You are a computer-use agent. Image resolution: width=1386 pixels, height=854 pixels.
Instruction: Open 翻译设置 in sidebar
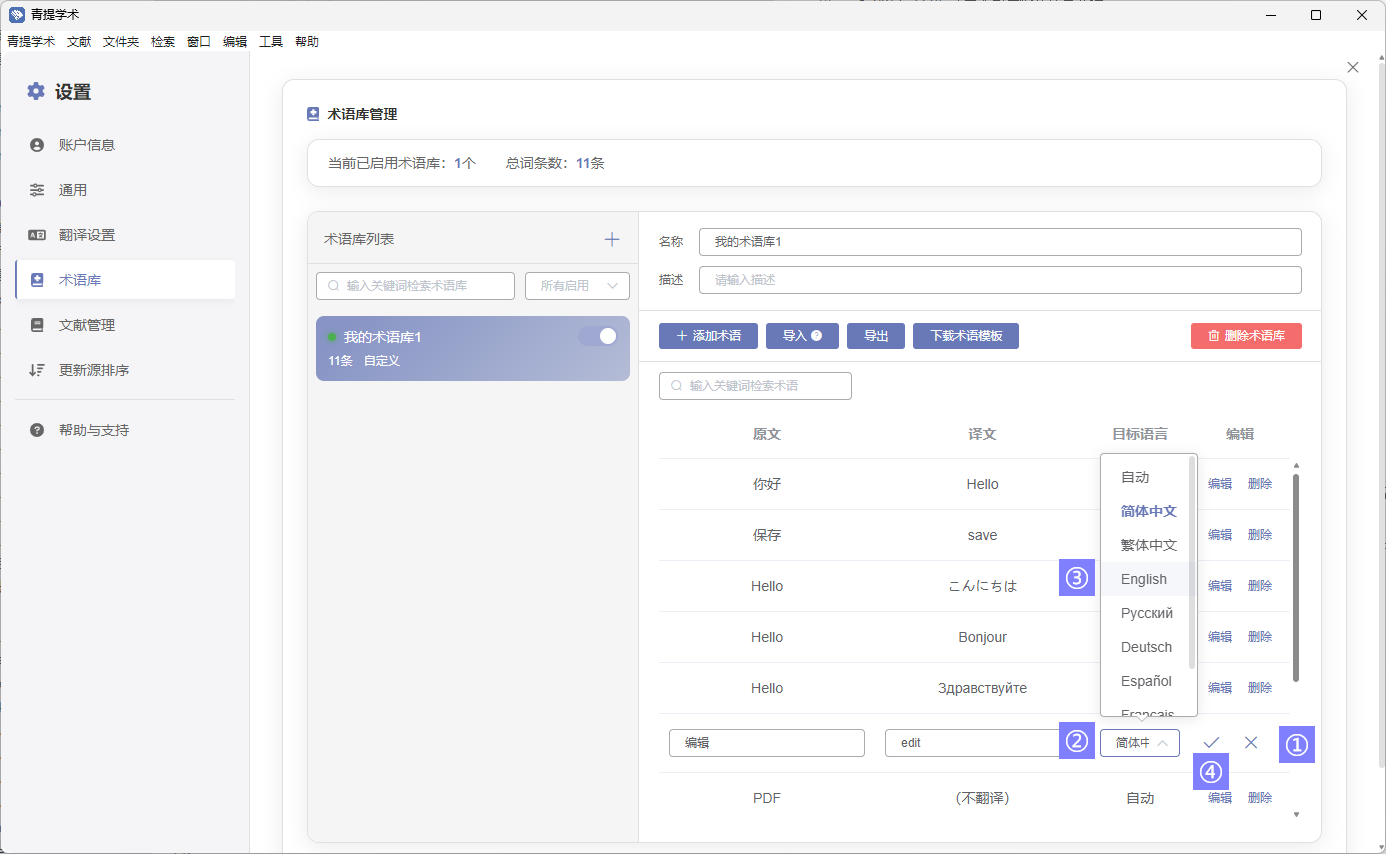coord(86,235)
